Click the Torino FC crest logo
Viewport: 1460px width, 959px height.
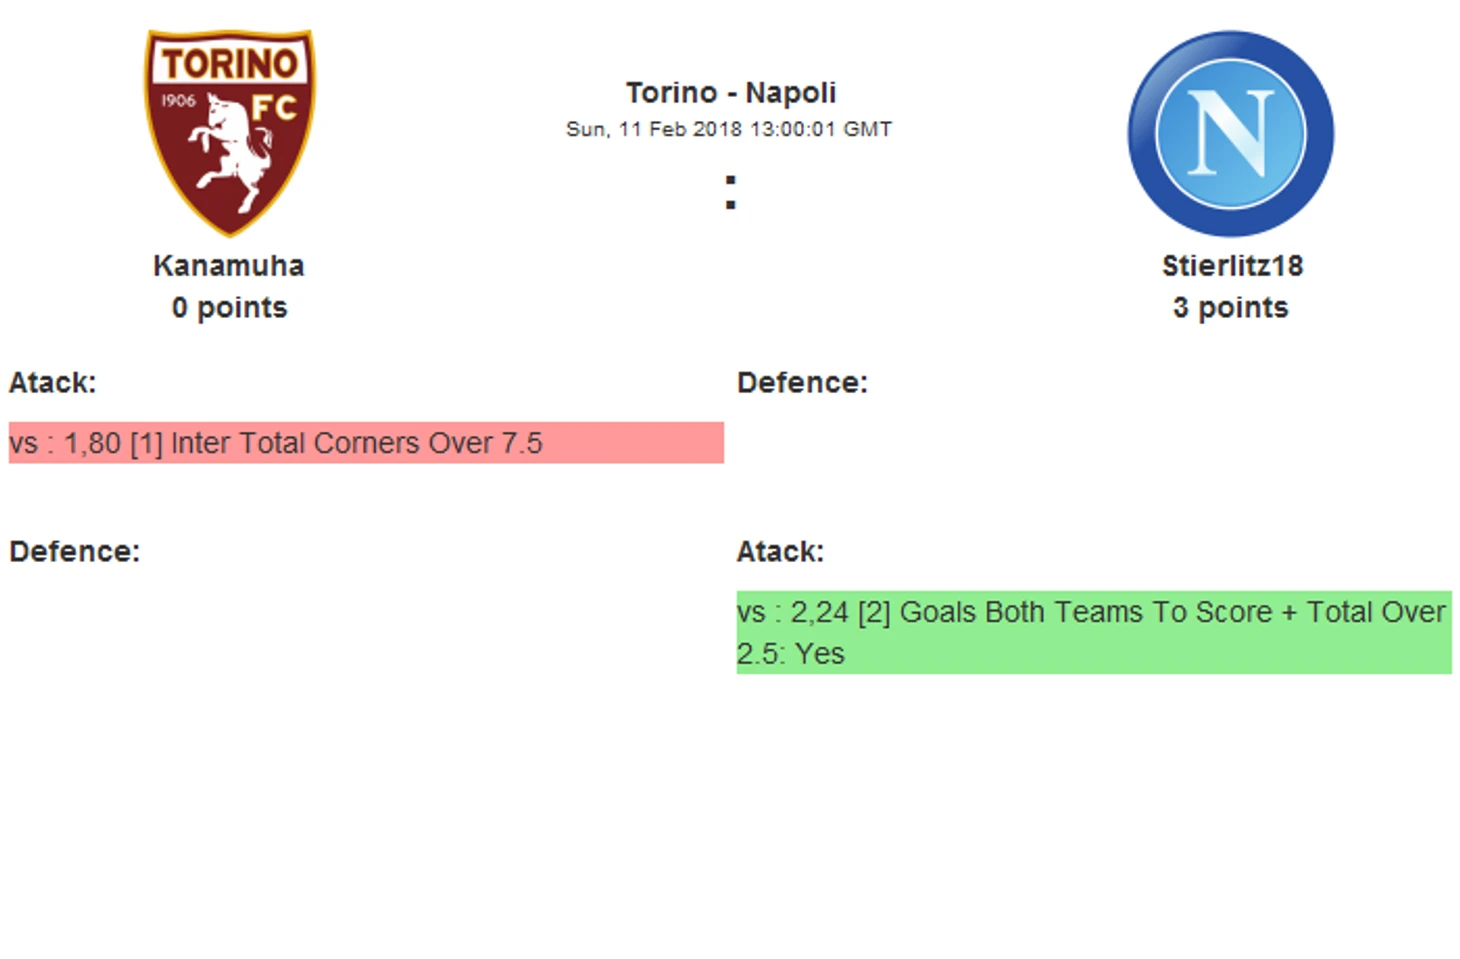tap(230, 133)
